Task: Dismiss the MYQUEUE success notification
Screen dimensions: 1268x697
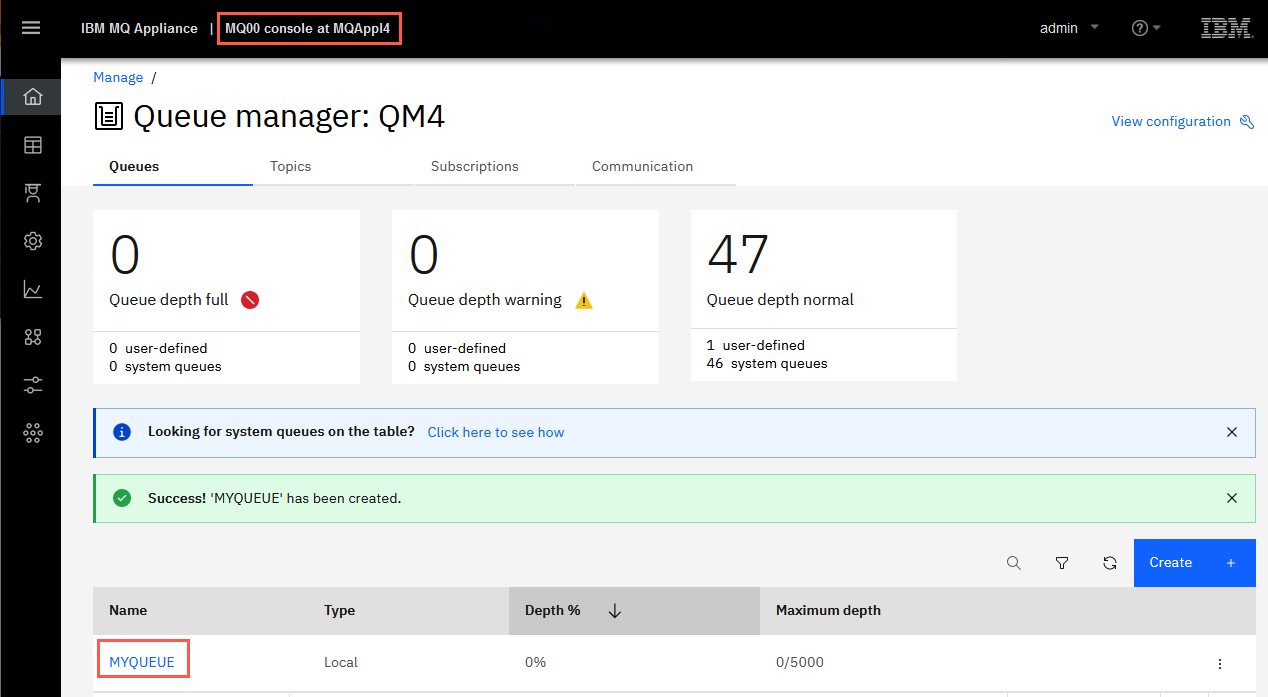Action: 1232,498
